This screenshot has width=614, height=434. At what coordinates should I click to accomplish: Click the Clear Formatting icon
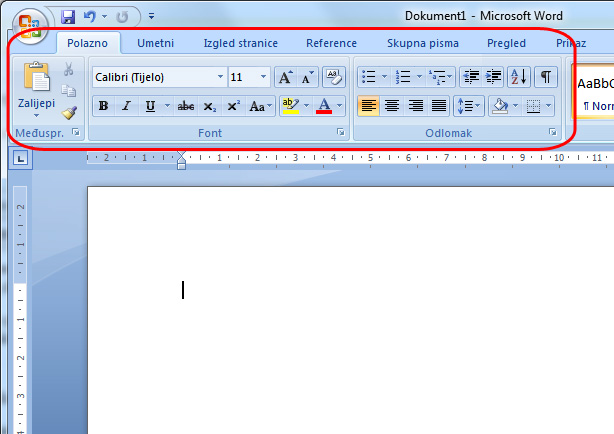tap(333, 77)
